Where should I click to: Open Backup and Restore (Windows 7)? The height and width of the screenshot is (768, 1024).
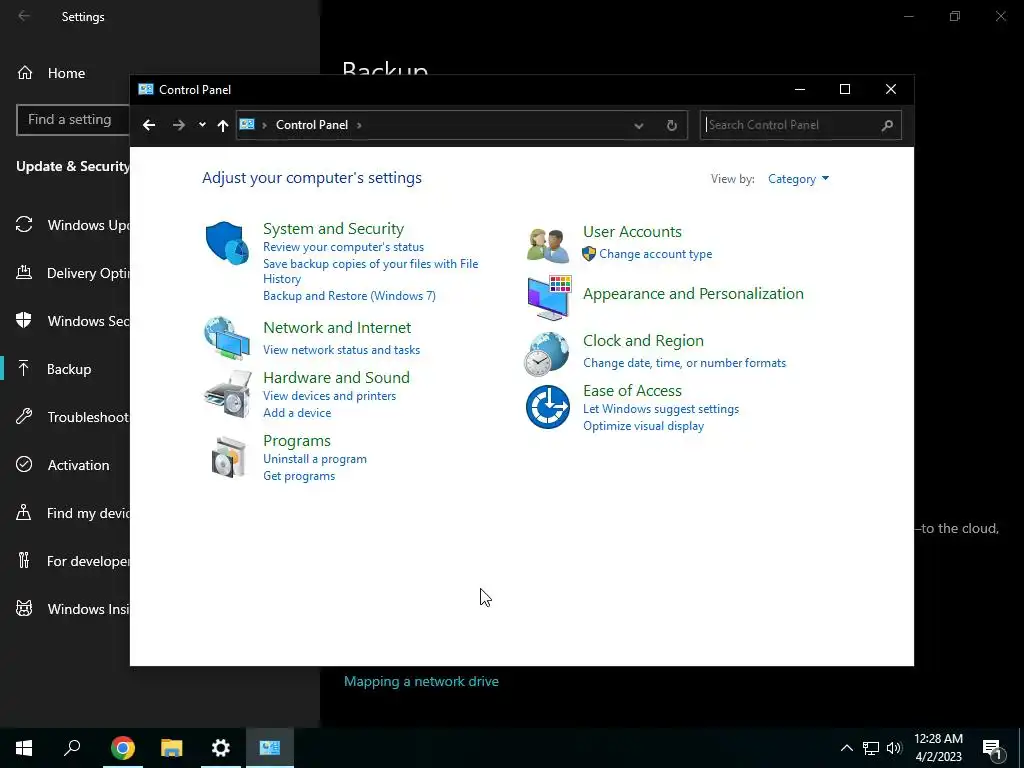point(349,296)
